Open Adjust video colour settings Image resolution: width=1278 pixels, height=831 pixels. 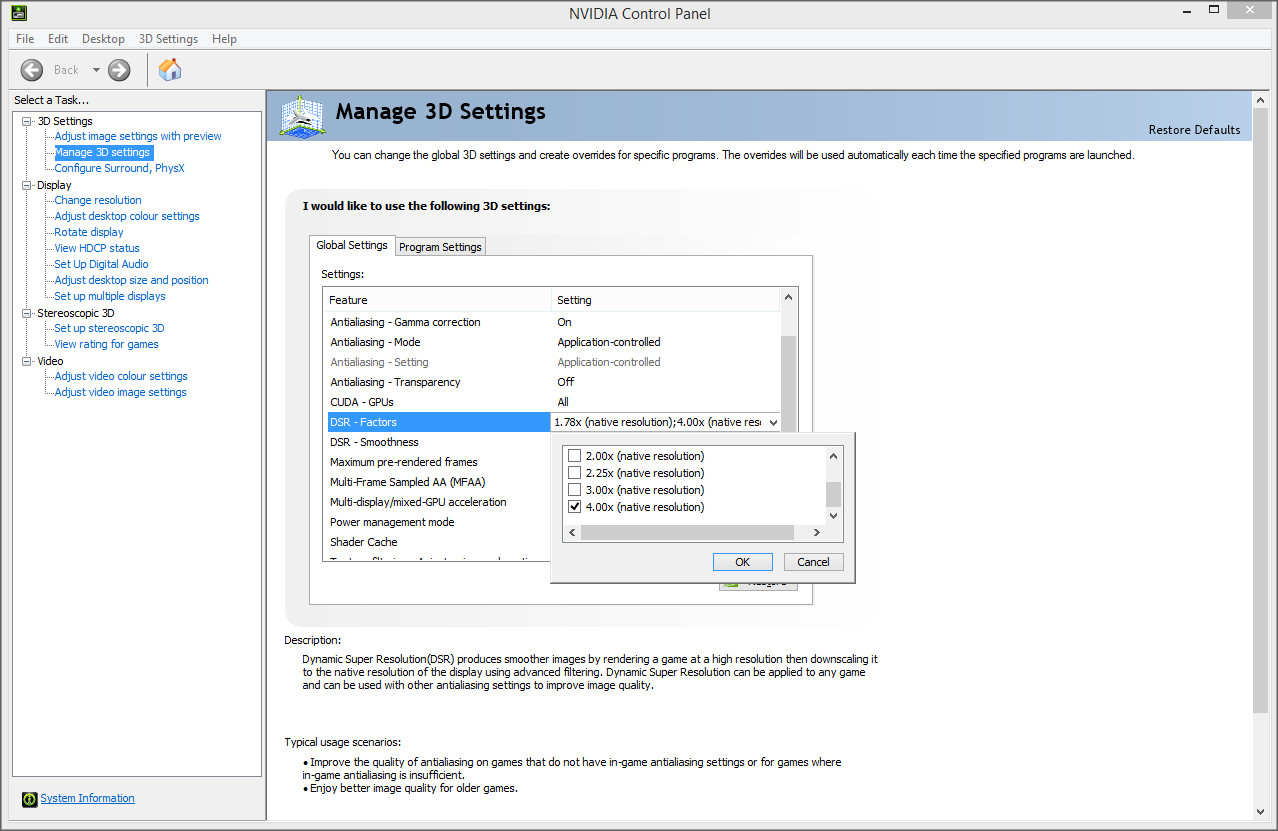pos(121,376)
